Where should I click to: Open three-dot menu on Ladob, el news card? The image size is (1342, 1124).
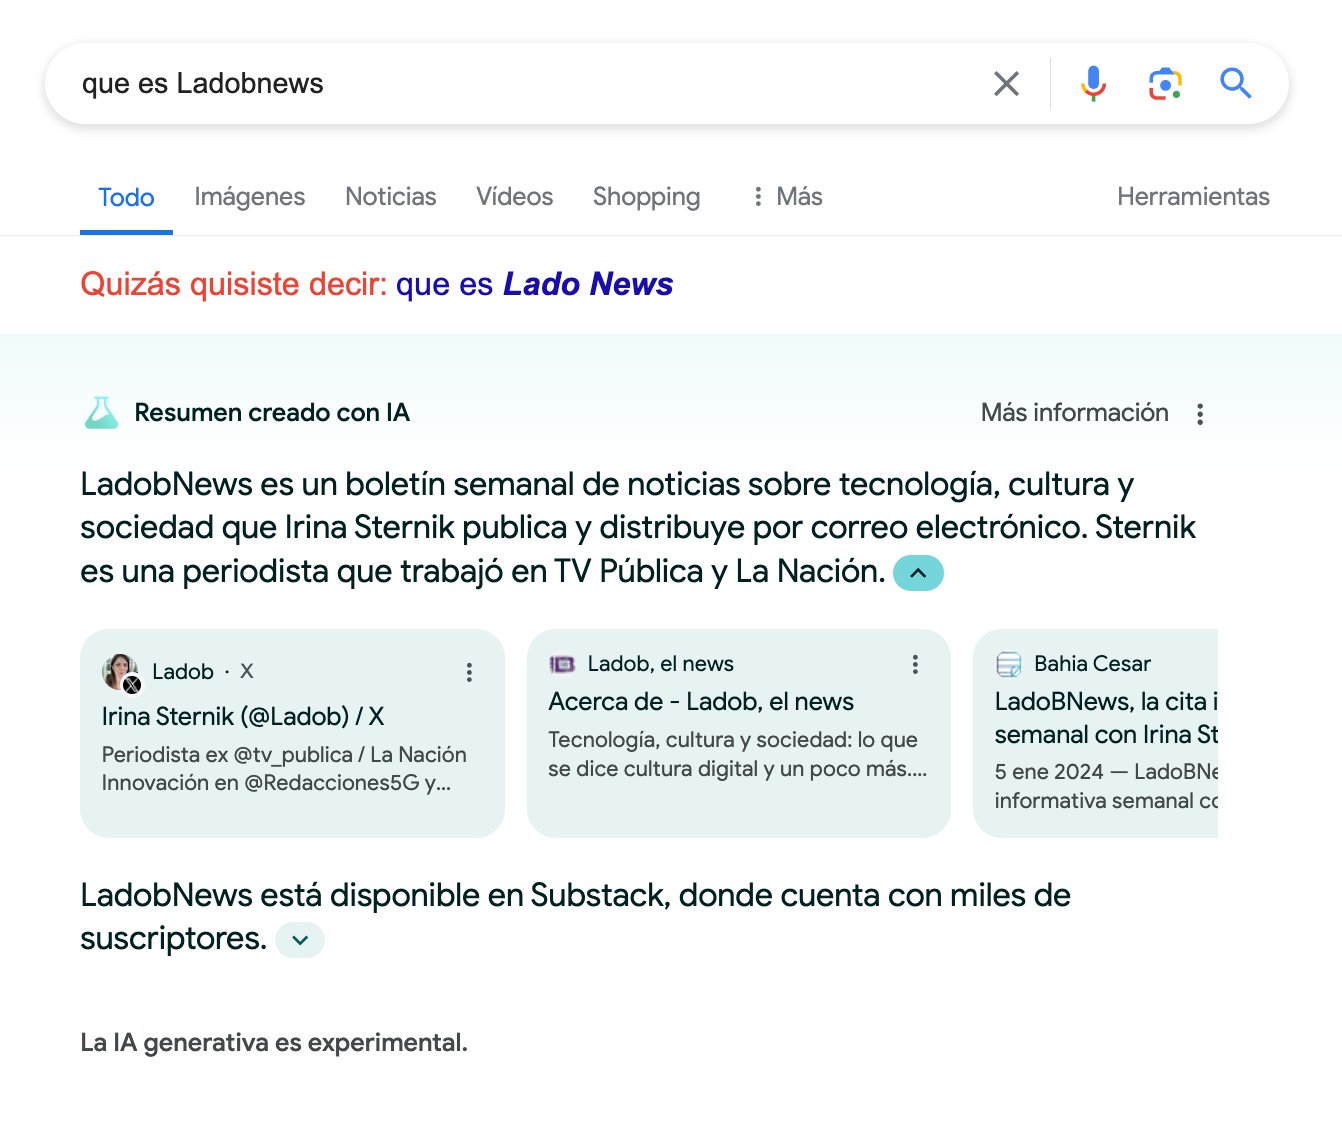(915, 664)
